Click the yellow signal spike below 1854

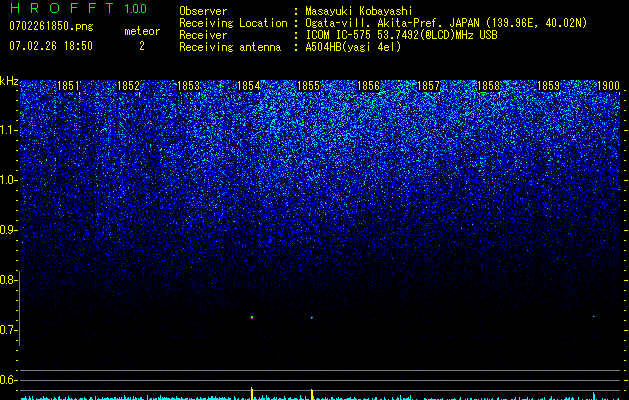252,394
